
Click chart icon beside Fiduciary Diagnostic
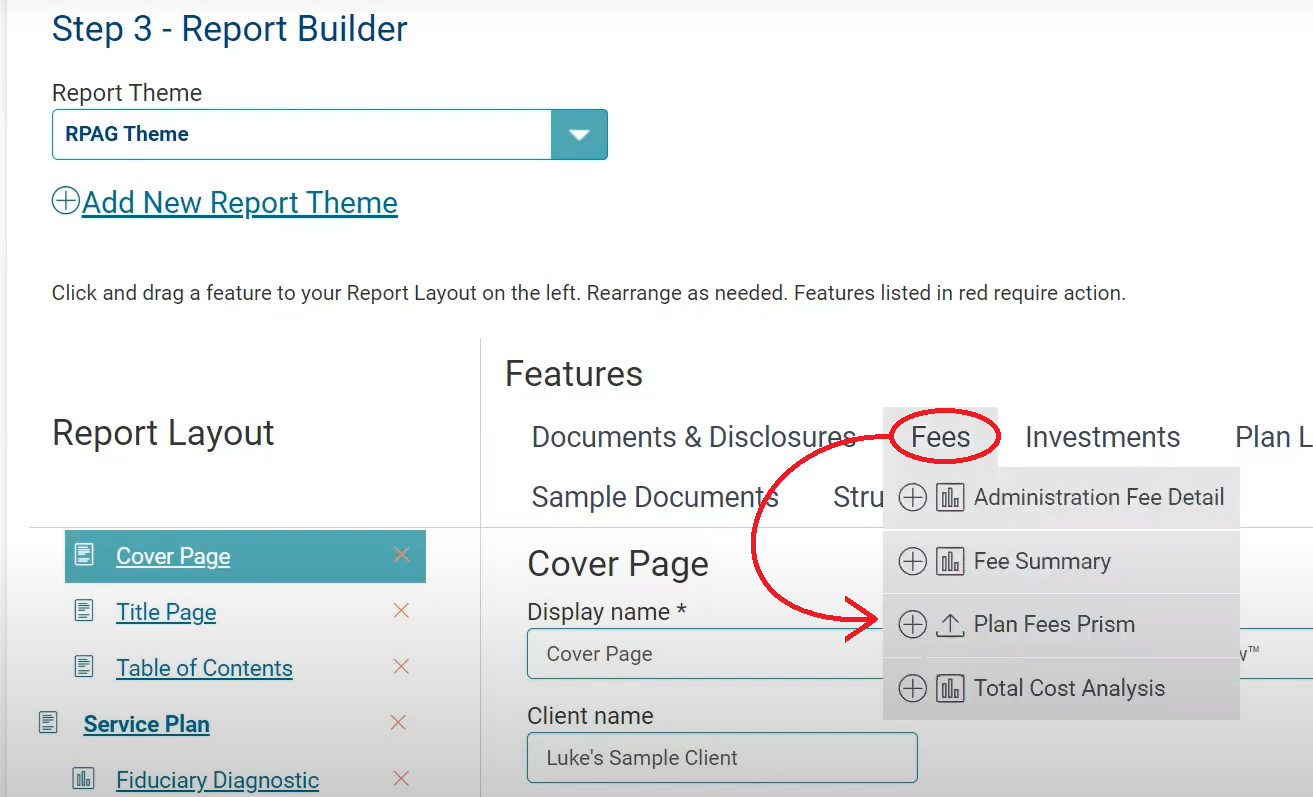[x=85, y=778]
